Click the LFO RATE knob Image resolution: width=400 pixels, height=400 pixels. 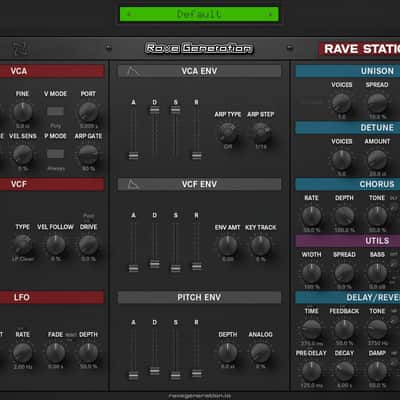22,353
